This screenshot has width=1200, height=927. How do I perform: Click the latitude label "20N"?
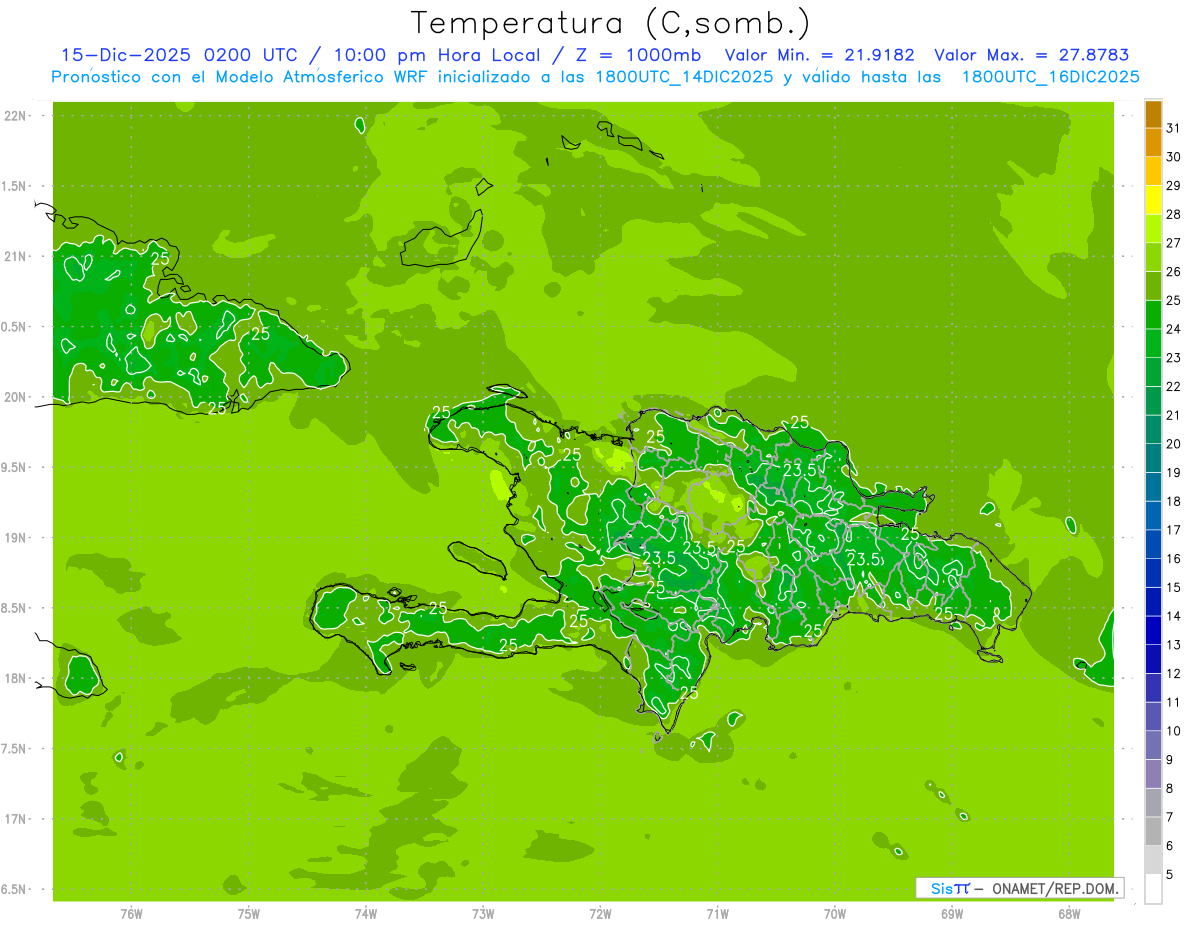pos(16,397)
